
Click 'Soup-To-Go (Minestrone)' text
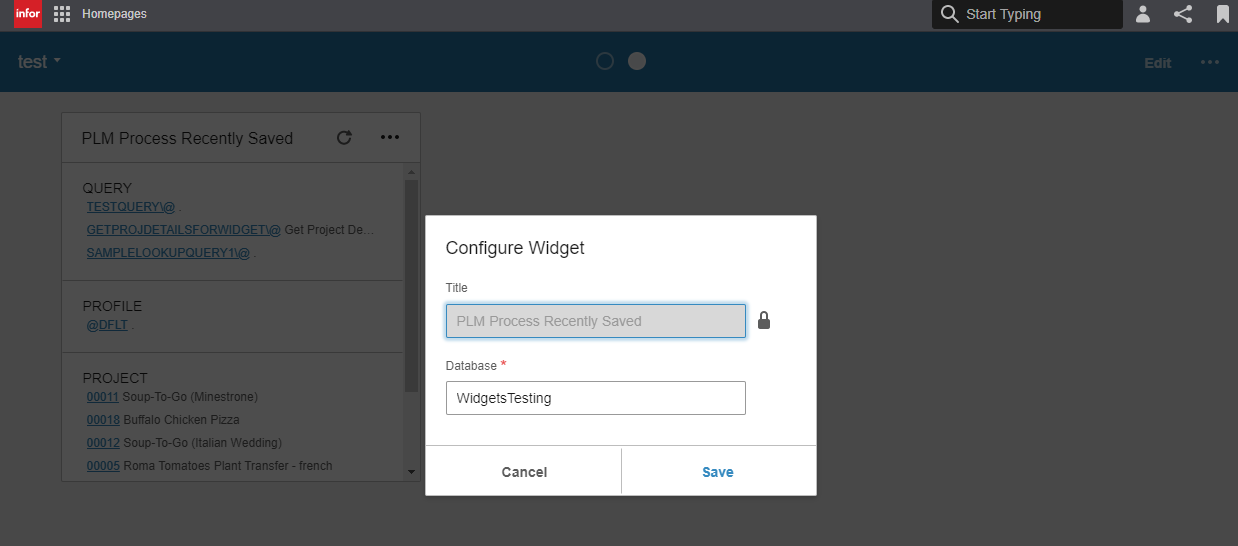pyautogui.click(x=191, y=397)
